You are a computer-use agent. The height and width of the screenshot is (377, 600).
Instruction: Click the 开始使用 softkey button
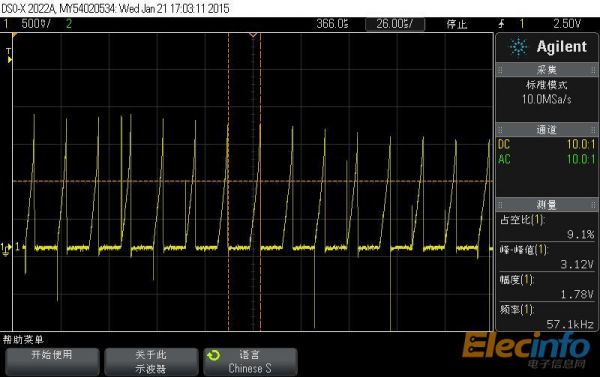pos(52,362)
